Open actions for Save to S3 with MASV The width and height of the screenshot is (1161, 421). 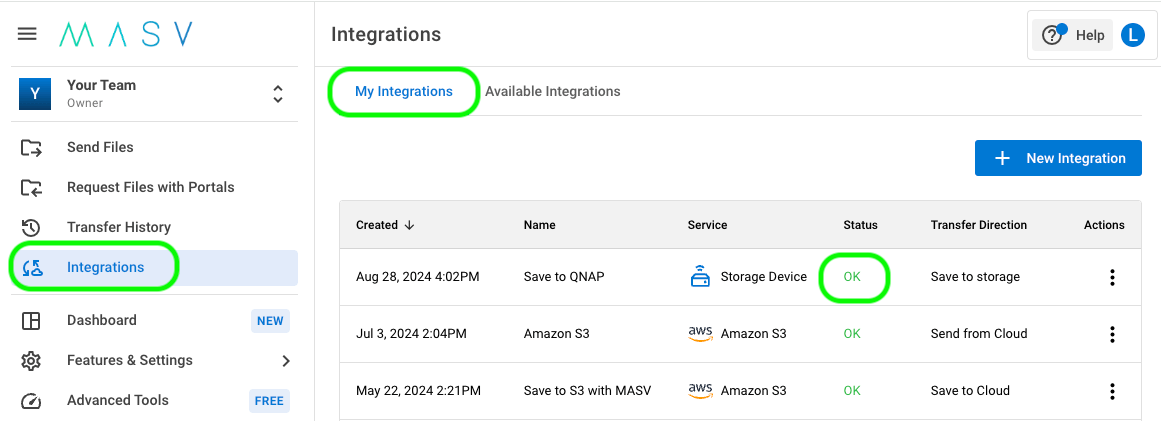[x=1112, y=391]
